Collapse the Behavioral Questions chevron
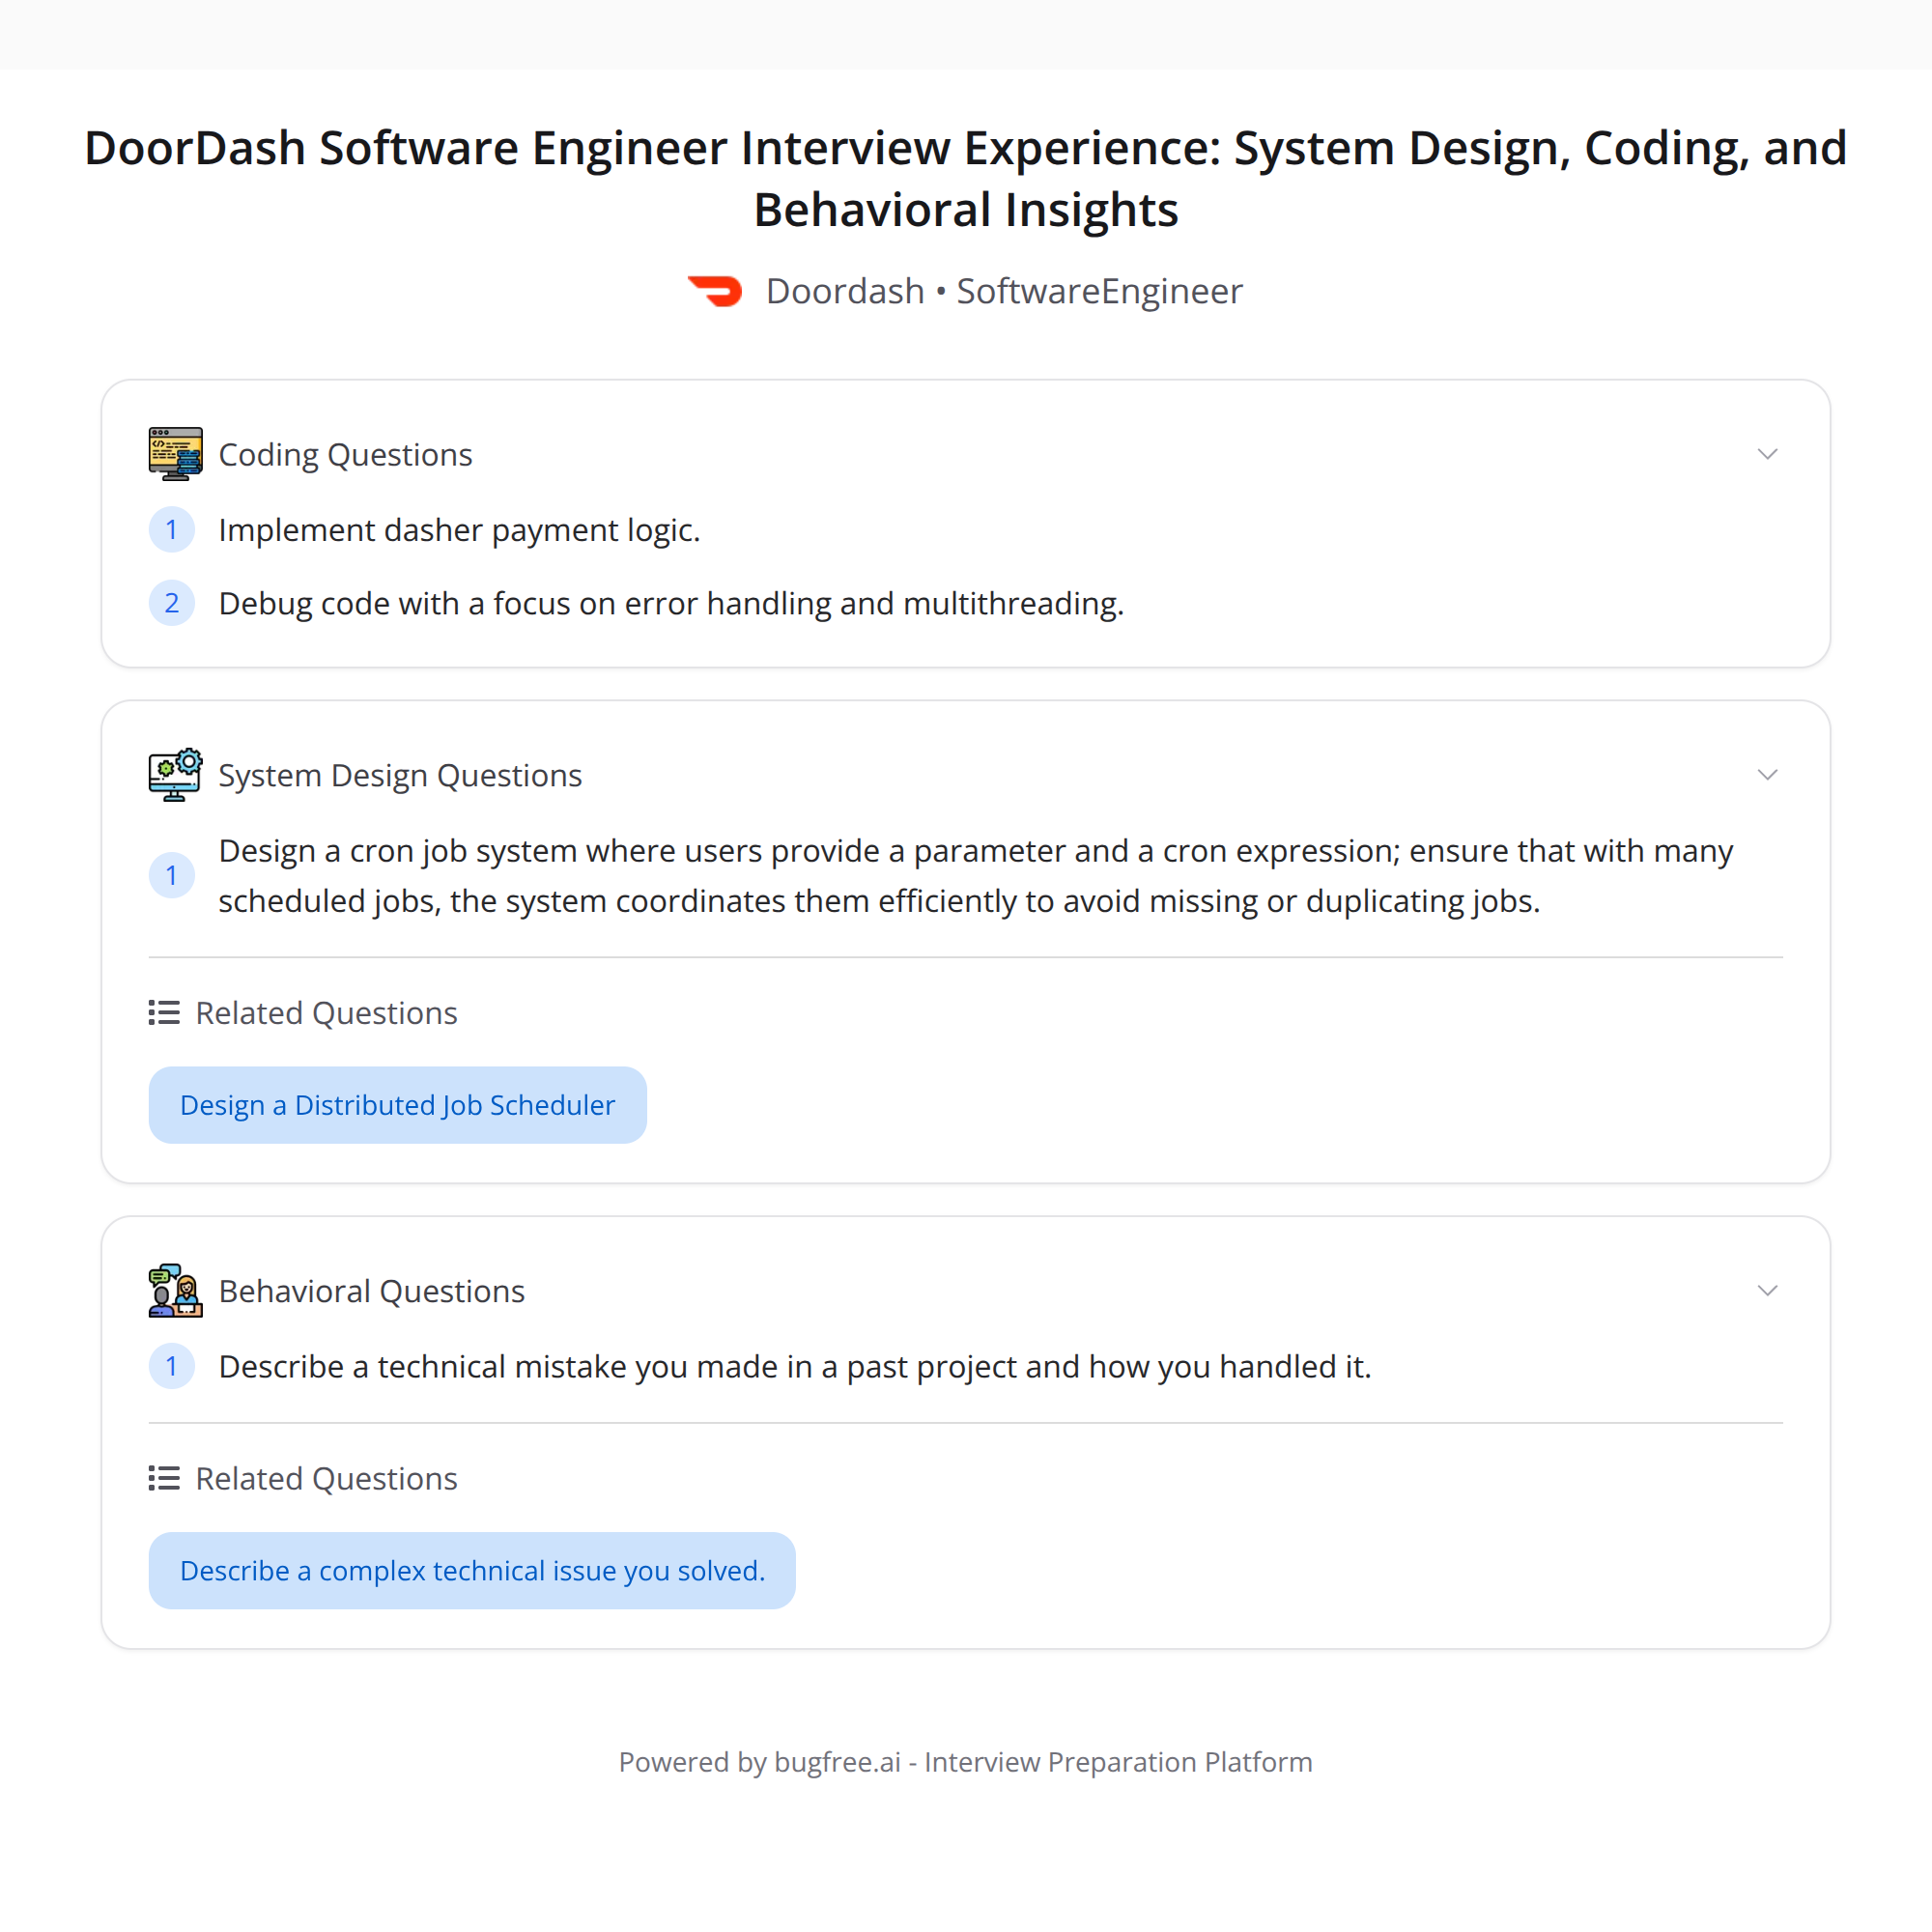Viewport: 1932px width, 1932px height. [1768, 1291]
